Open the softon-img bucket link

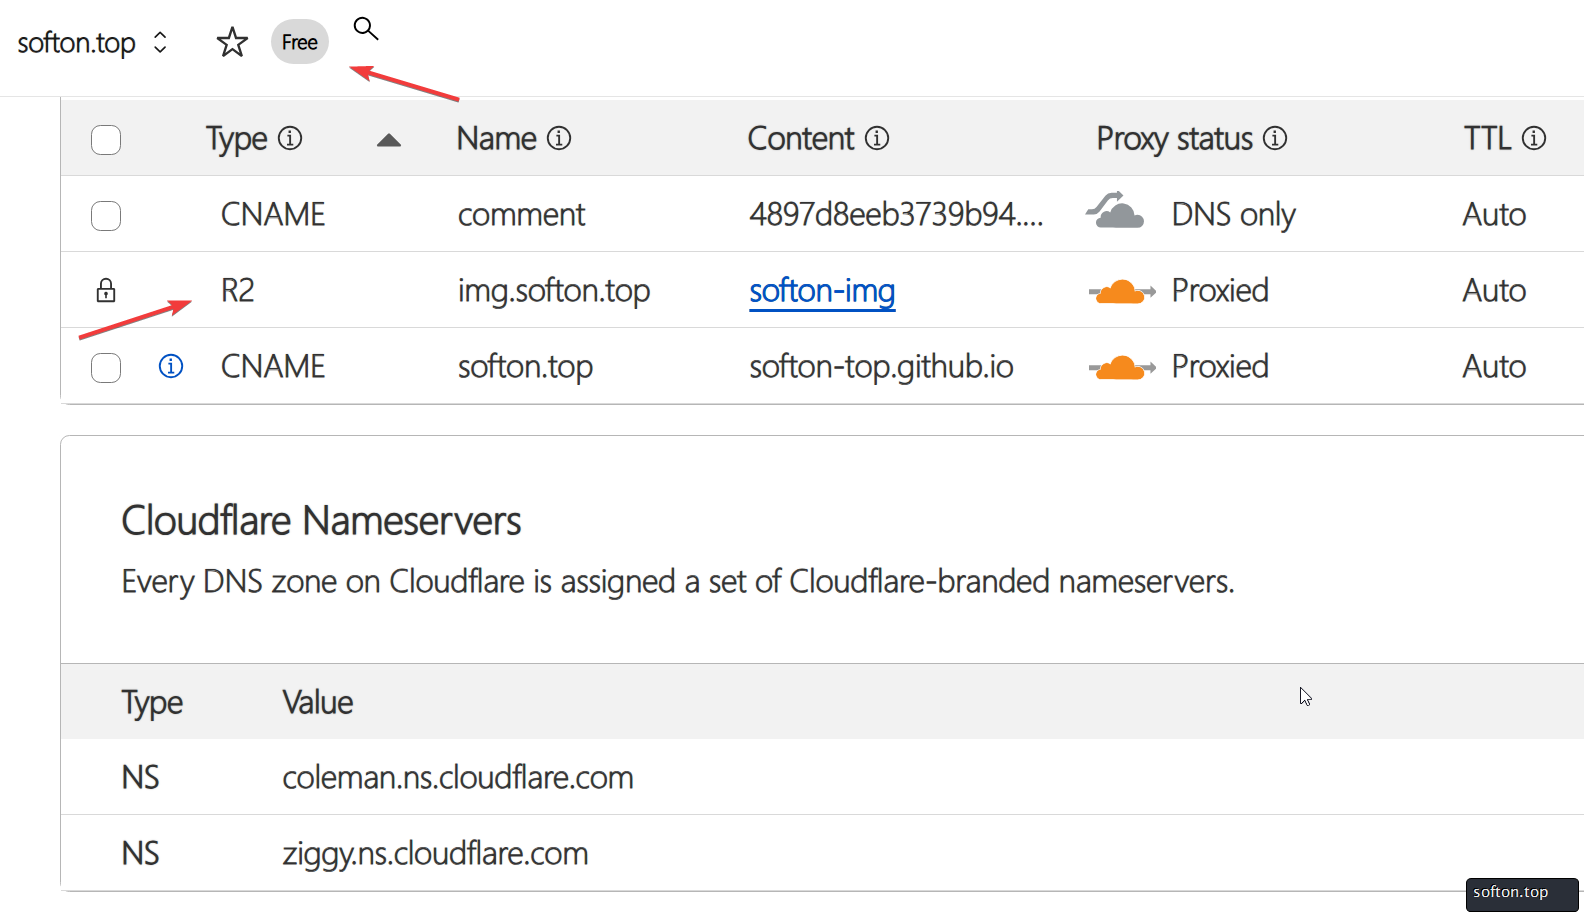822,290
